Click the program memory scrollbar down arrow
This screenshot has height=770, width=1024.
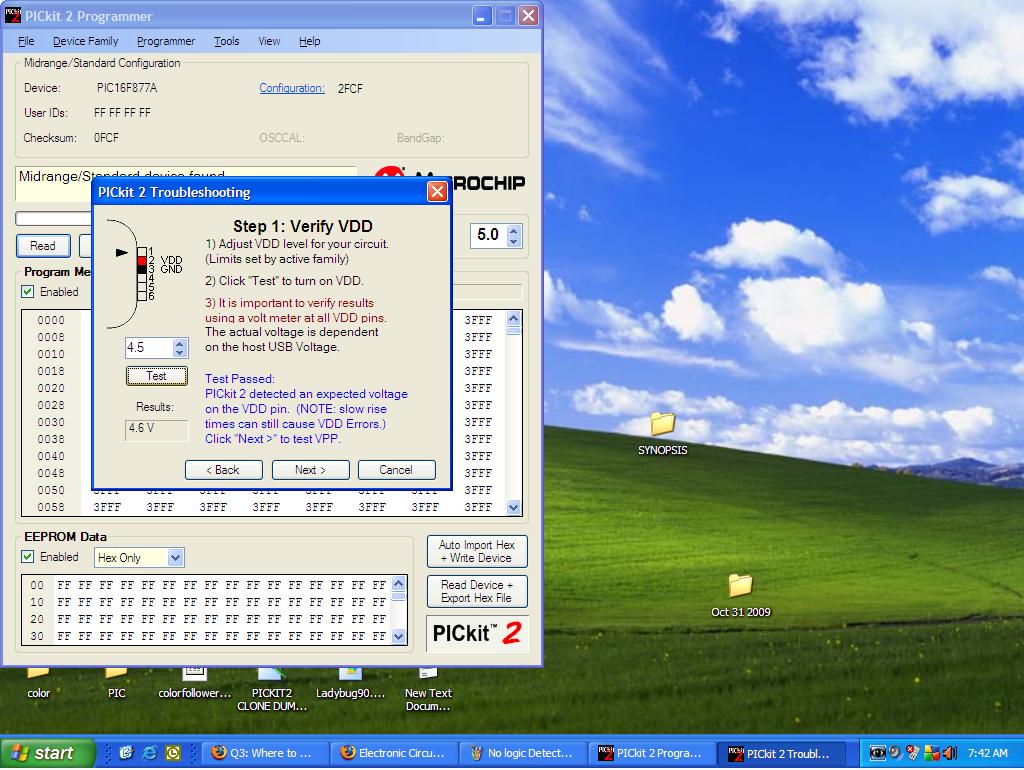pos(513,507)
